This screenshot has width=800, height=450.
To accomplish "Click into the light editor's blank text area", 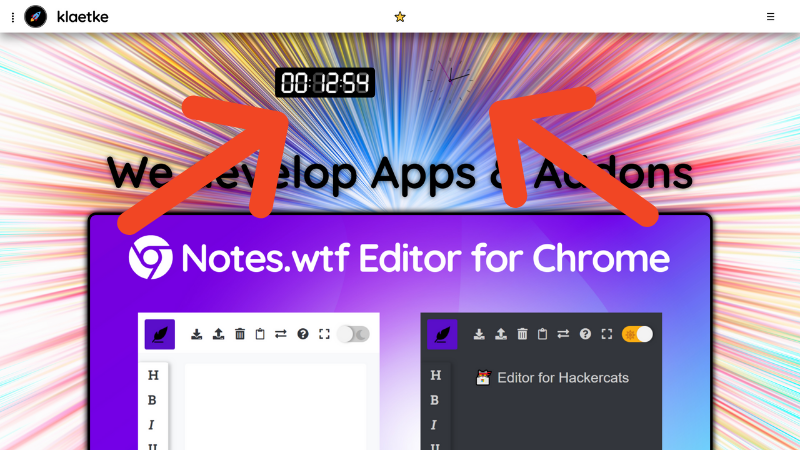I will 276,407.
